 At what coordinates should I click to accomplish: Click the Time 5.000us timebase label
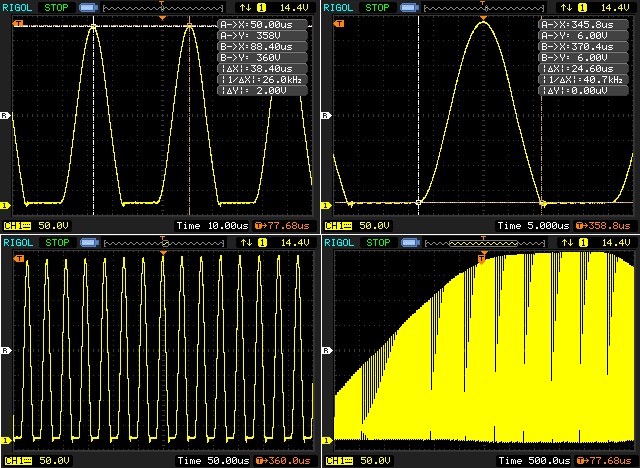[x=533, y=226]
